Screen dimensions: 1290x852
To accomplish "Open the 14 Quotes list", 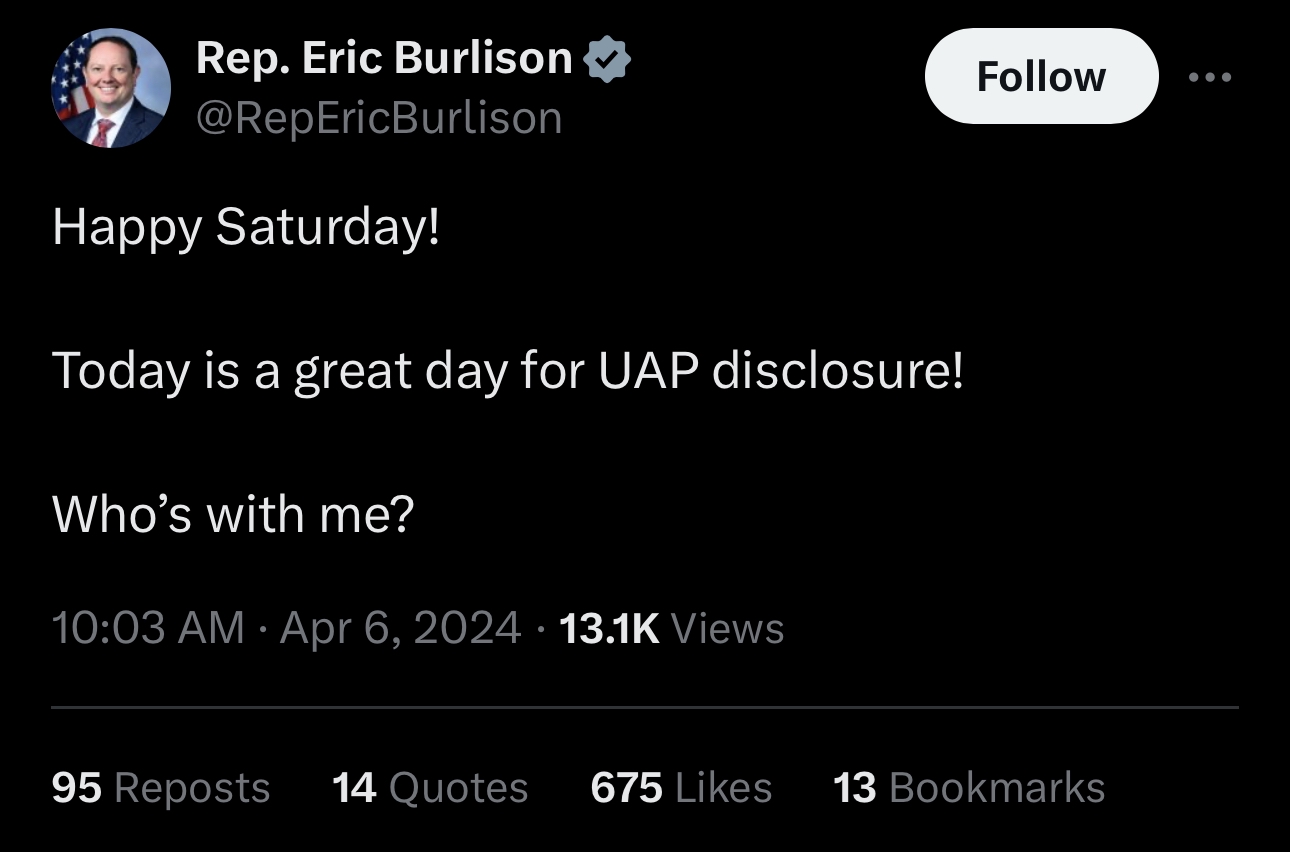I will coord(429,788).
